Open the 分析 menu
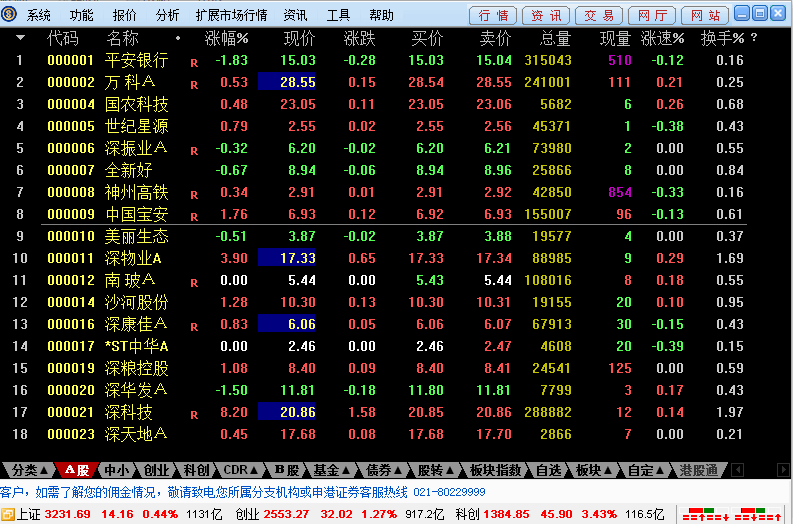Viewport: 793px width, 524px height. (x=167, y=15)
